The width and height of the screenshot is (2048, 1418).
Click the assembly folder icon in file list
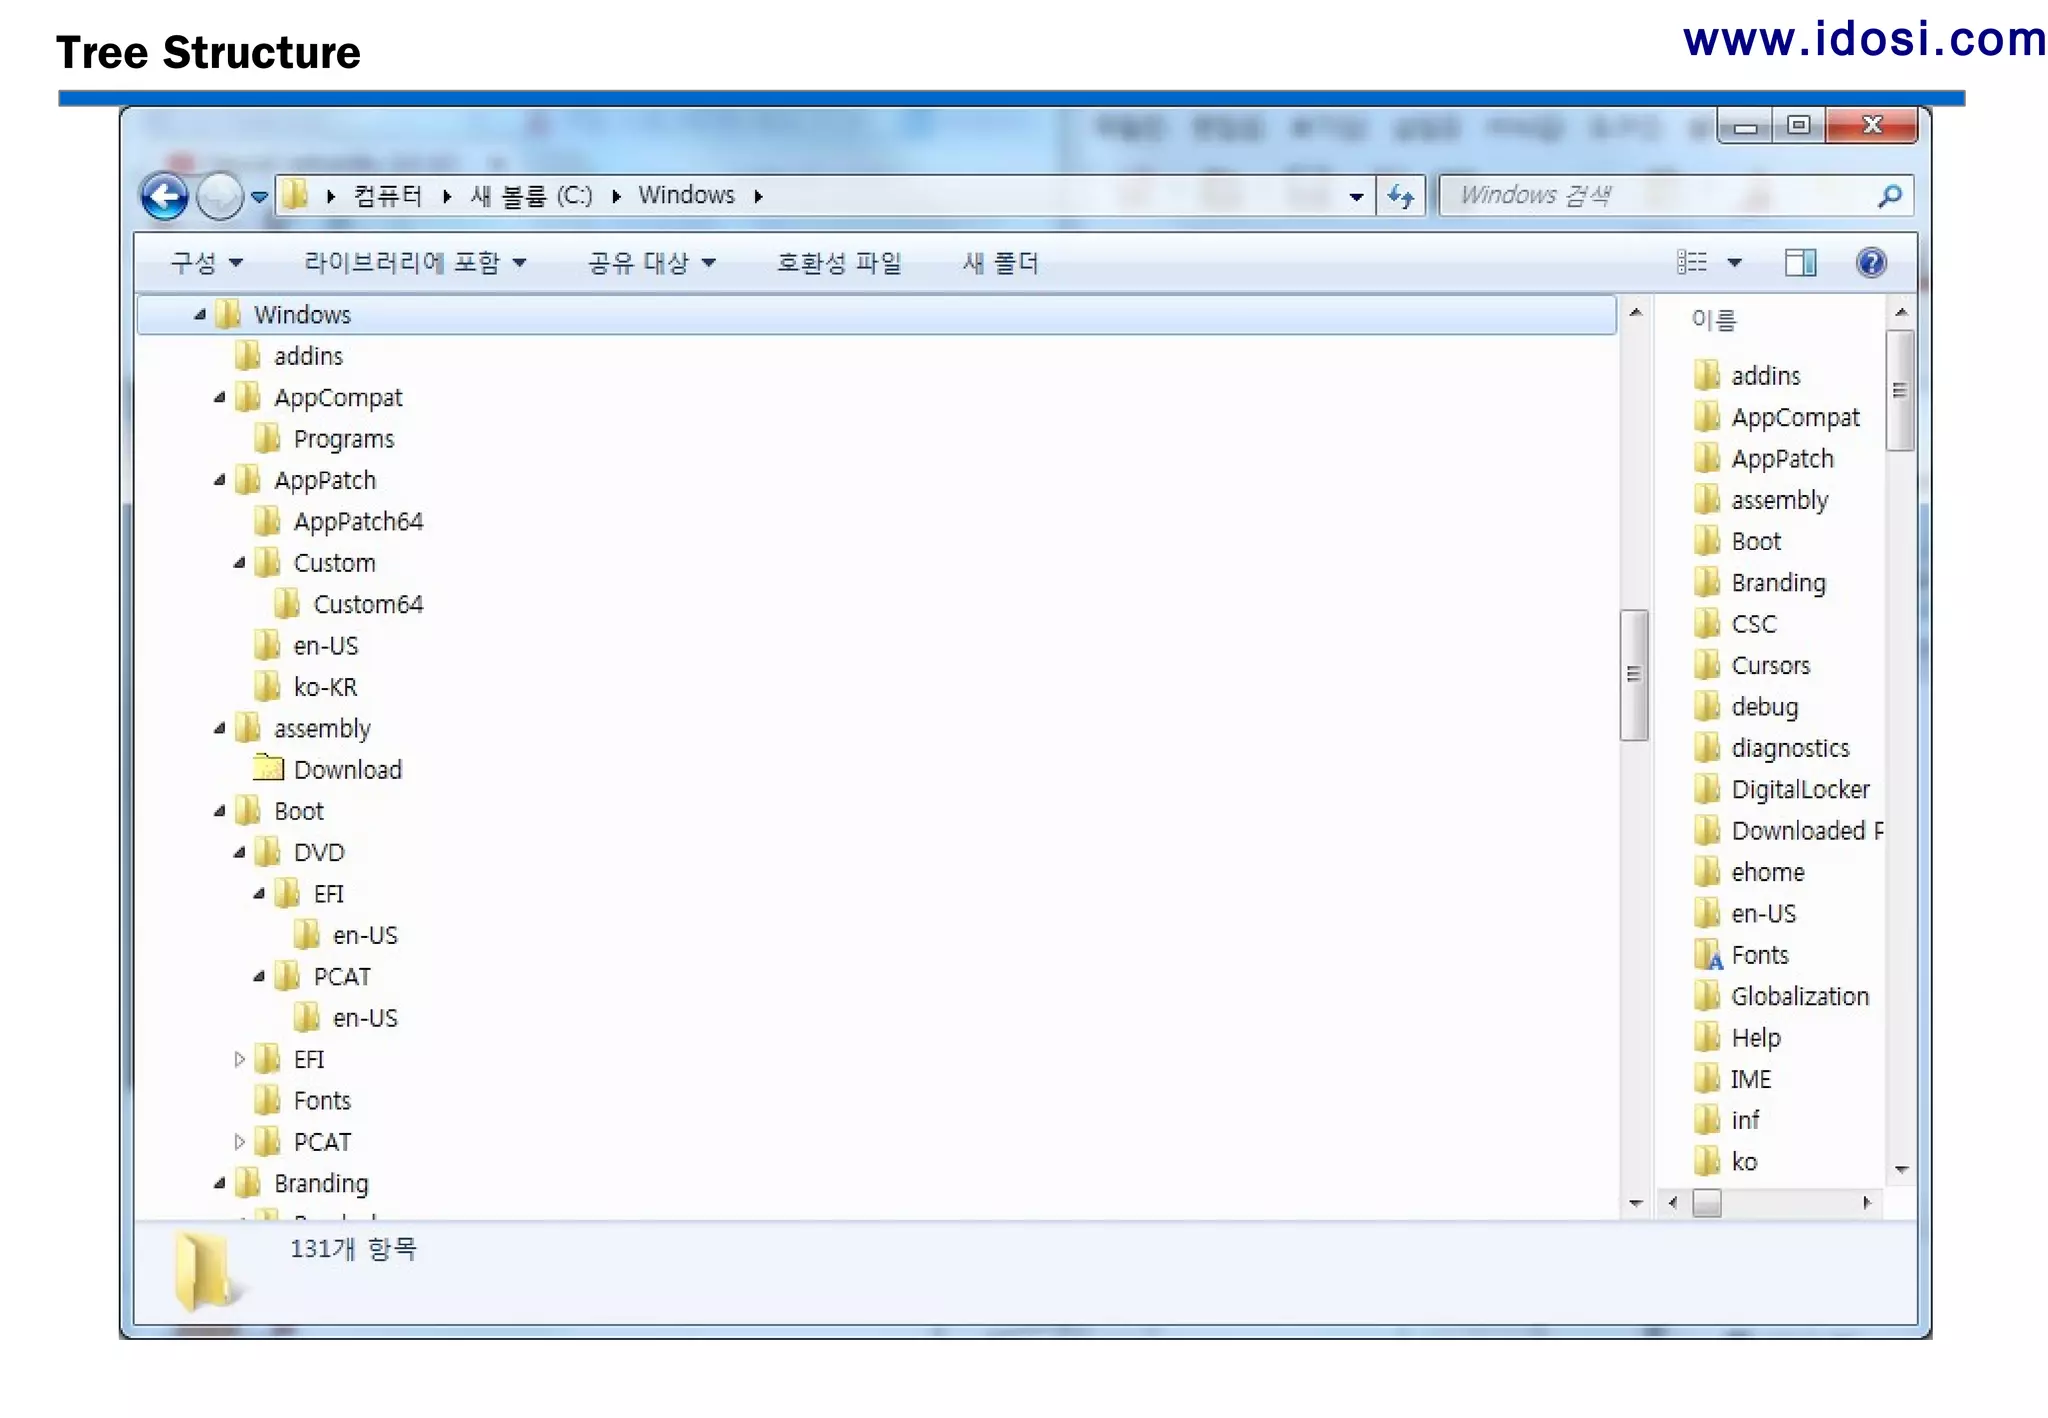(1707, 499)
